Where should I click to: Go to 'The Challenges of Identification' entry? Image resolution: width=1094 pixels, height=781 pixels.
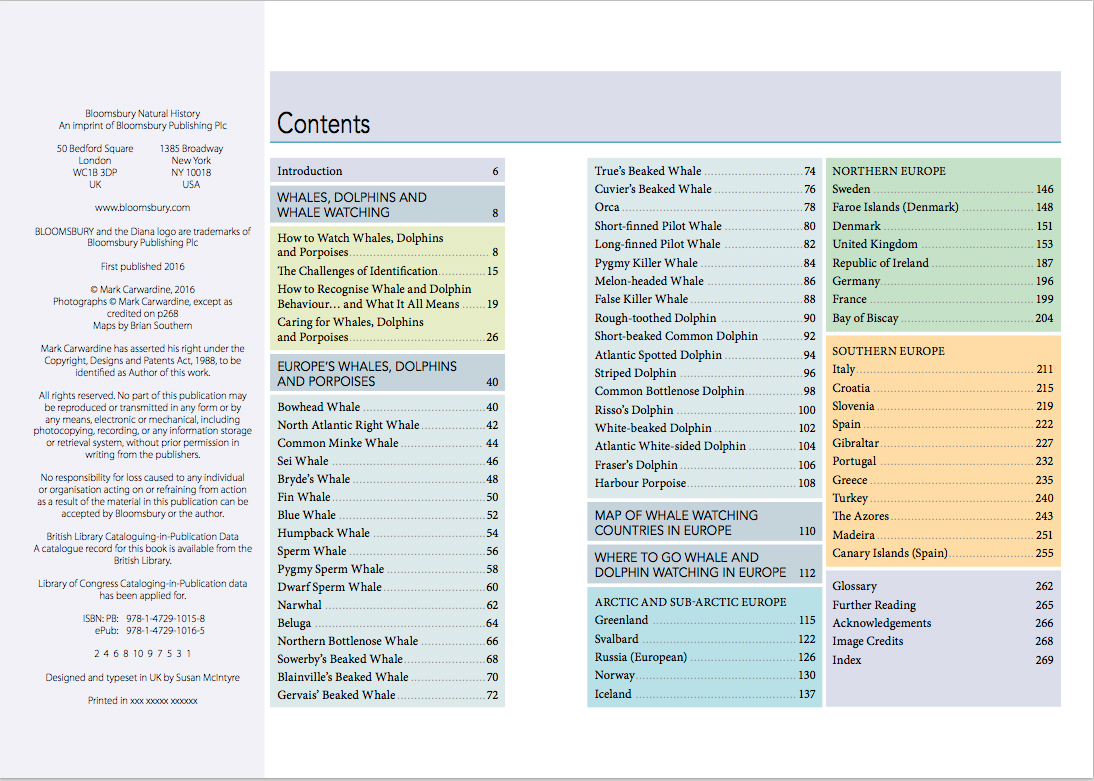(387, 271)
